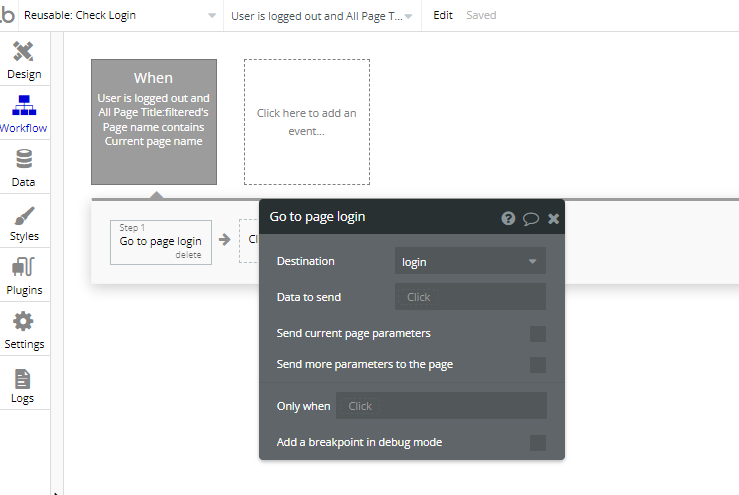
Task: Enable Send current page parameters
Action: click(537, 334)
